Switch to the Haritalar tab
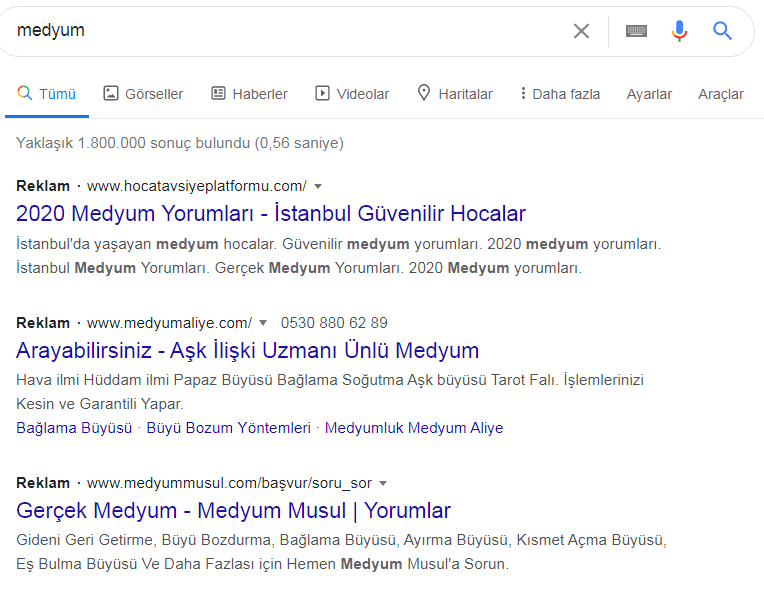 pos(455,94)
